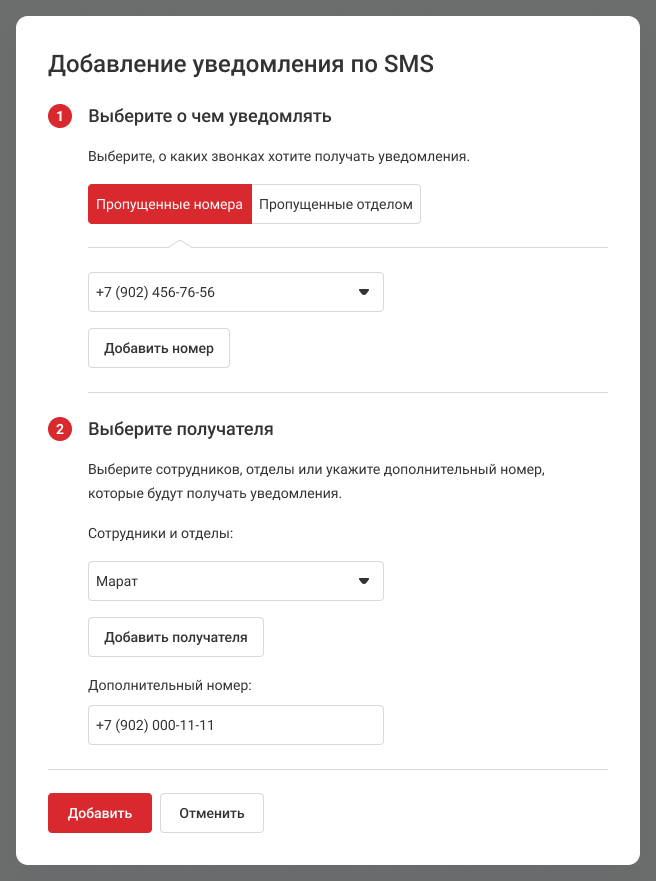Screen dimensions: 656x881
Task: Click the description text under step 1 heading
Action: tap(279, 157)
